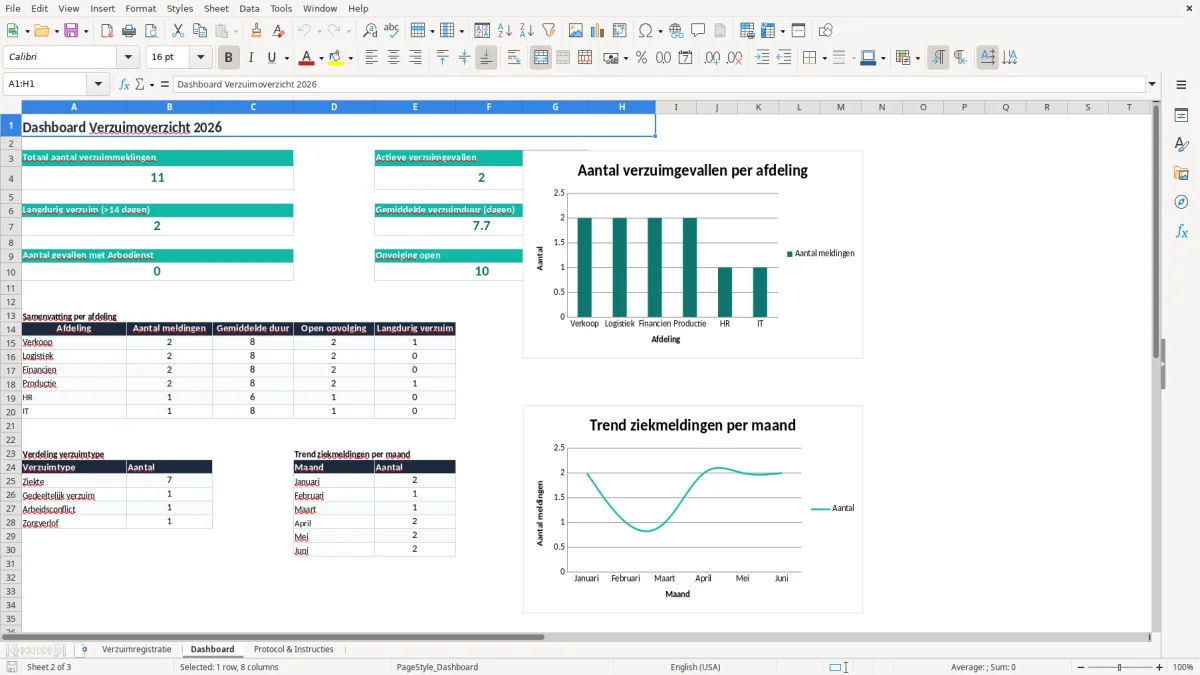Screen dimensions: 1200x675
Task: Click the font color red A swatch
Action: [x=307, y=58]
